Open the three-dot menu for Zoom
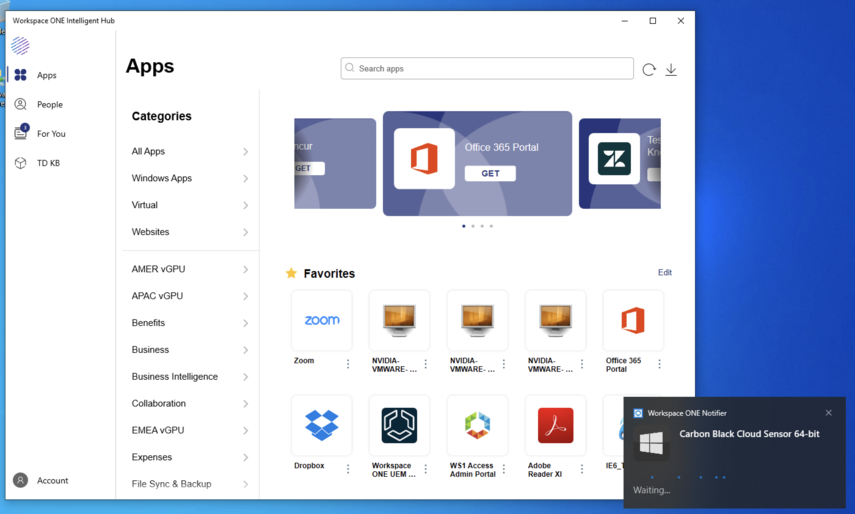Image resolution: width=855 pixels, height=514 pixels. pyautogui.click(x=348, y=364)
